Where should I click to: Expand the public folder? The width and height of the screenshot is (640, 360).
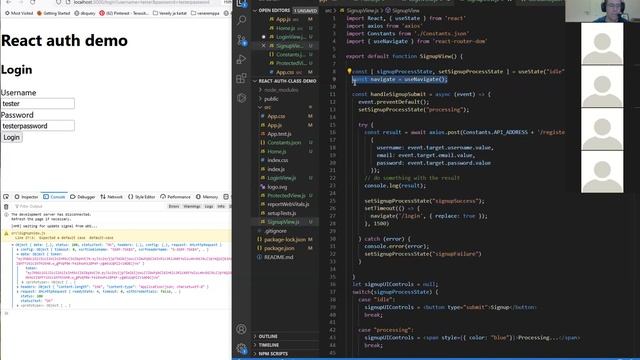[271, 99]
